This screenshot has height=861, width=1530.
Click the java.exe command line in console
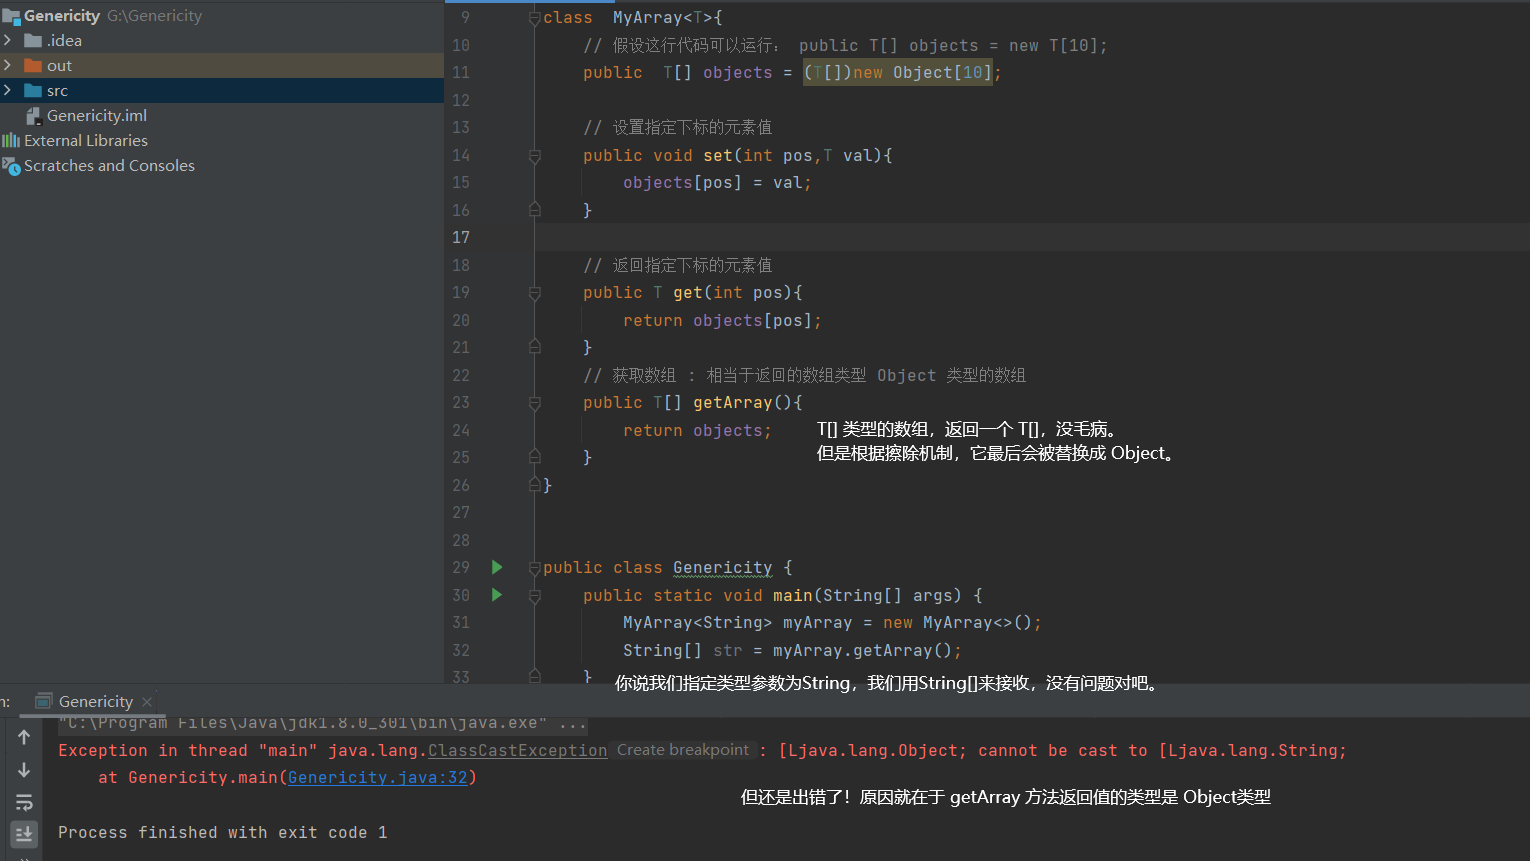pos(322,723)
